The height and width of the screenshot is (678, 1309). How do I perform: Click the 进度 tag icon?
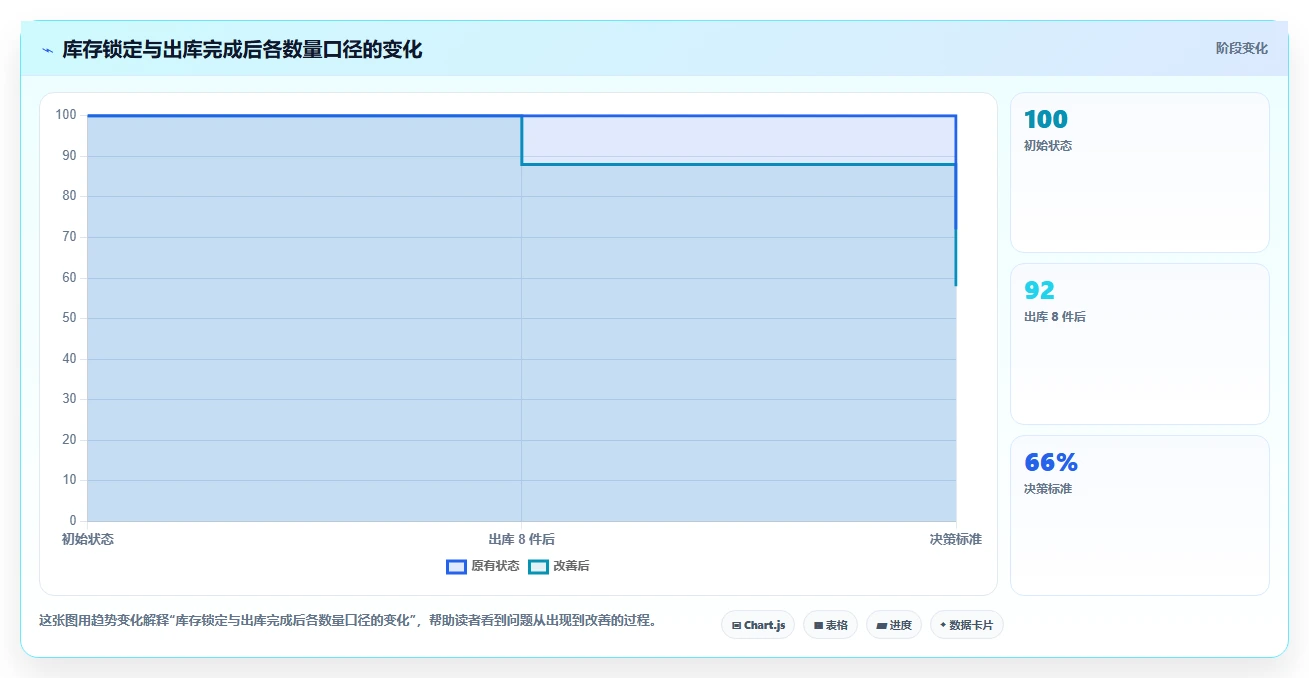pyautogui.click(x=881, y=625)
